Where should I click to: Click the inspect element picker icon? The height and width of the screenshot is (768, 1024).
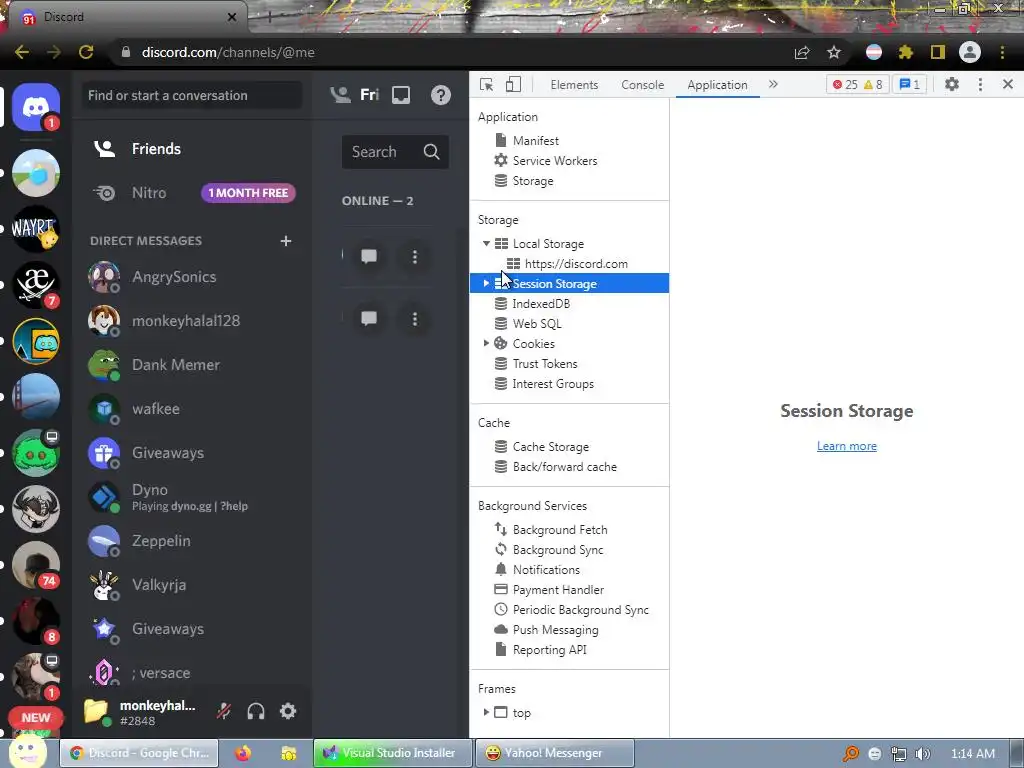pos(487,84)
